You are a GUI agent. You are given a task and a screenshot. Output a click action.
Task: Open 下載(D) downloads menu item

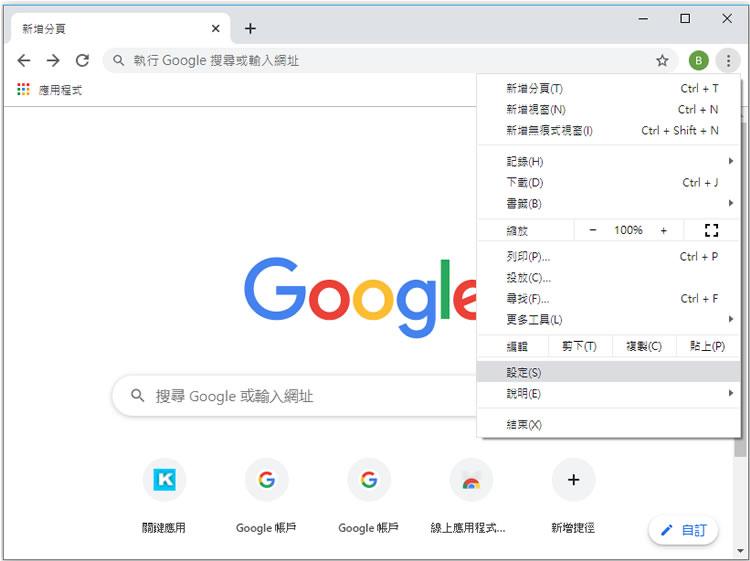pyautogui.click(x=608, y=183)
